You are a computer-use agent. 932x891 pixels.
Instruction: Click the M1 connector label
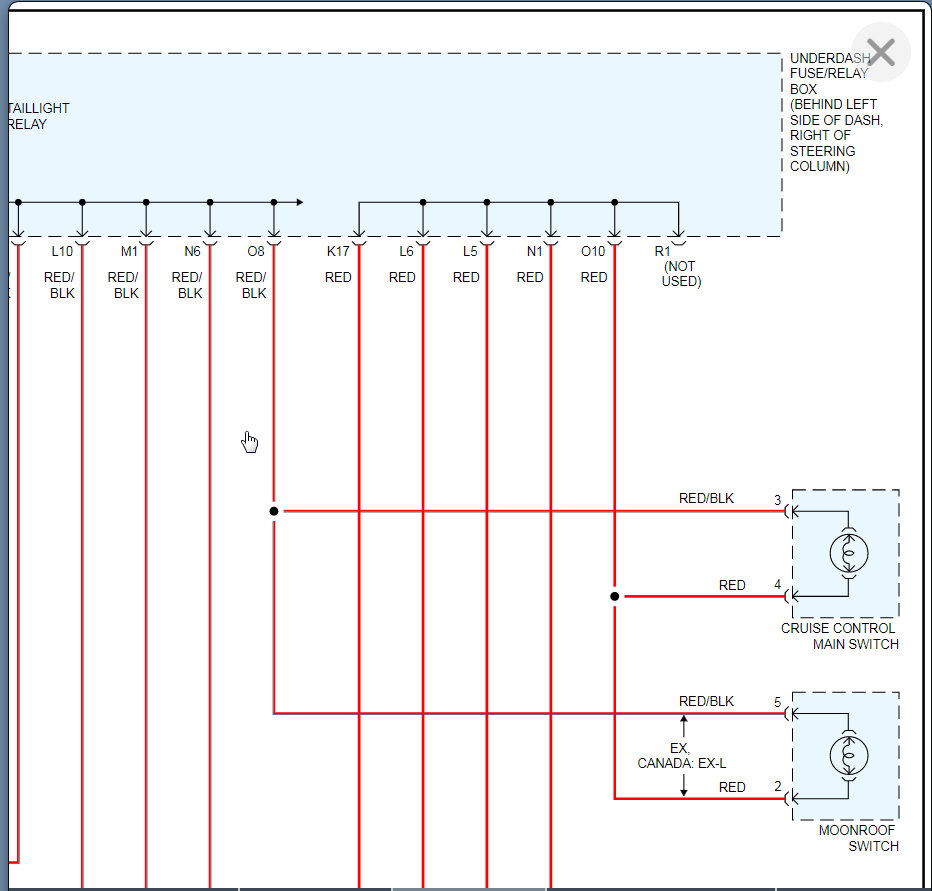(129, 251)
